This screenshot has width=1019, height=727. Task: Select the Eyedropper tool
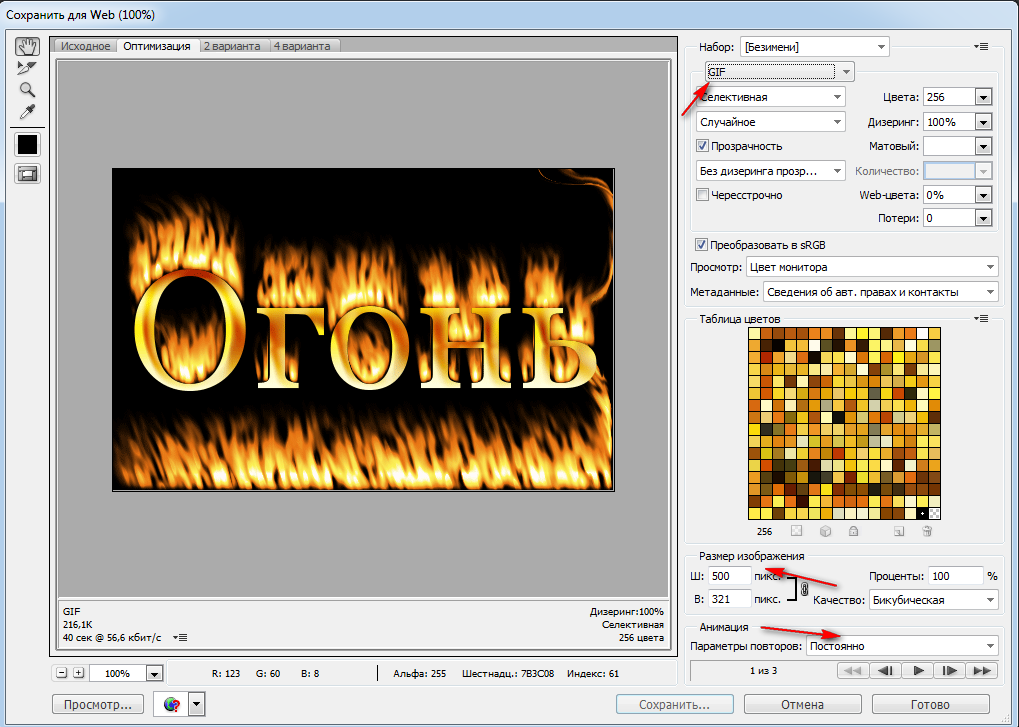coord(27,112)
